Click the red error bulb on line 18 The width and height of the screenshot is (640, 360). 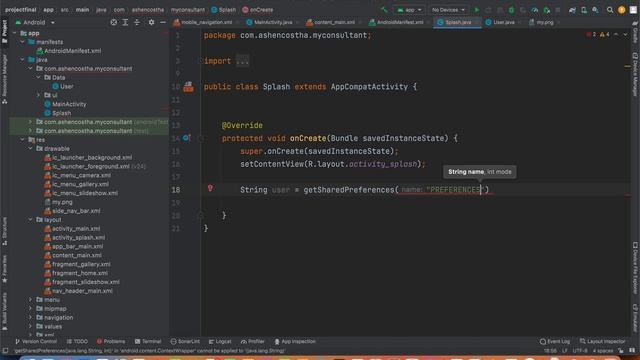click(x=210, y=188)
